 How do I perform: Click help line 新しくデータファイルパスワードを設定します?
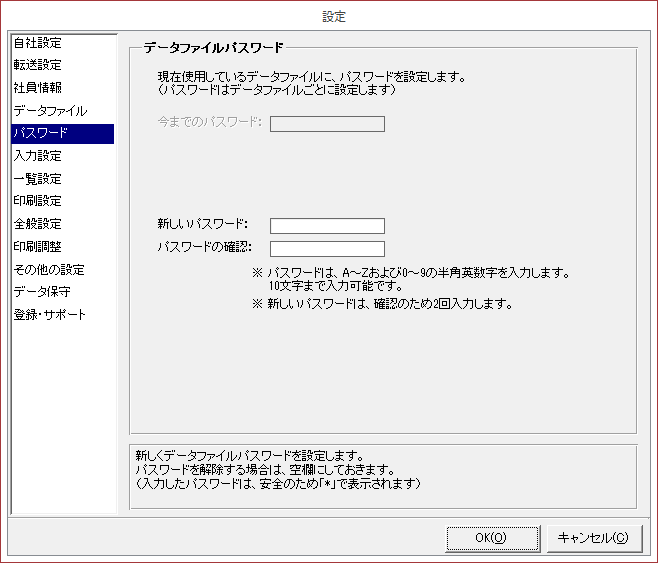(250, 456)
